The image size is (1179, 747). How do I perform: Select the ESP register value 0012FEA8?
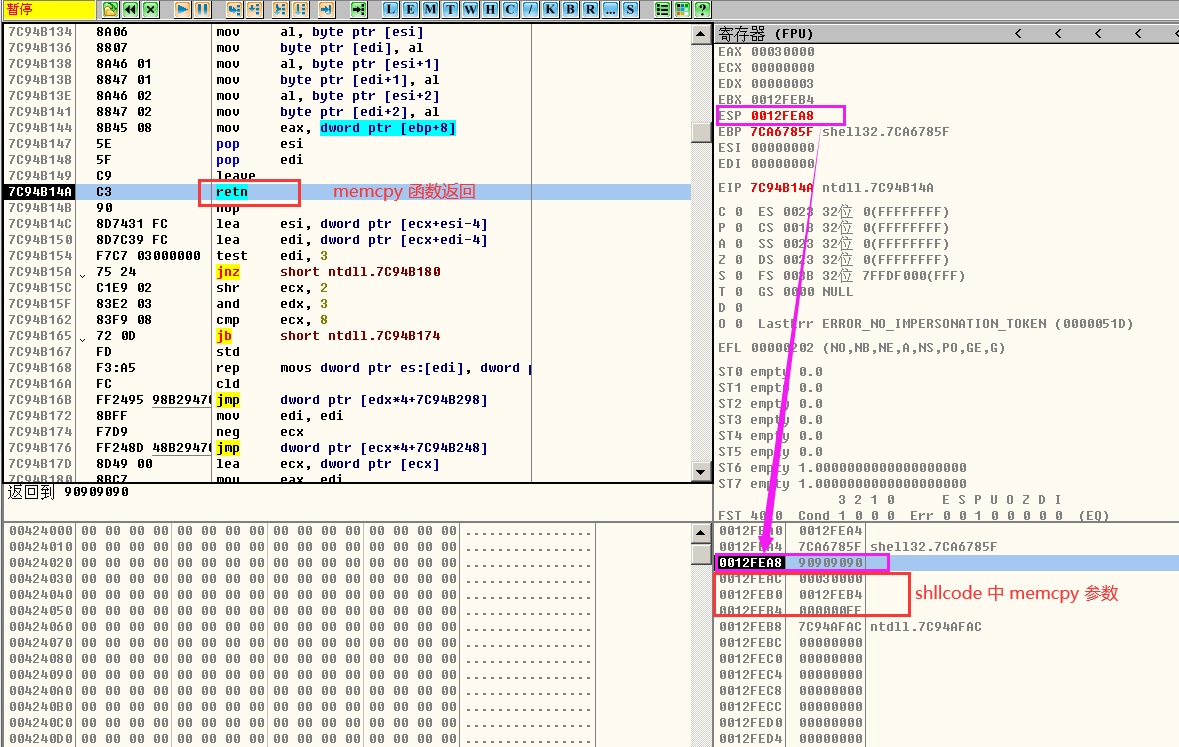782,116
